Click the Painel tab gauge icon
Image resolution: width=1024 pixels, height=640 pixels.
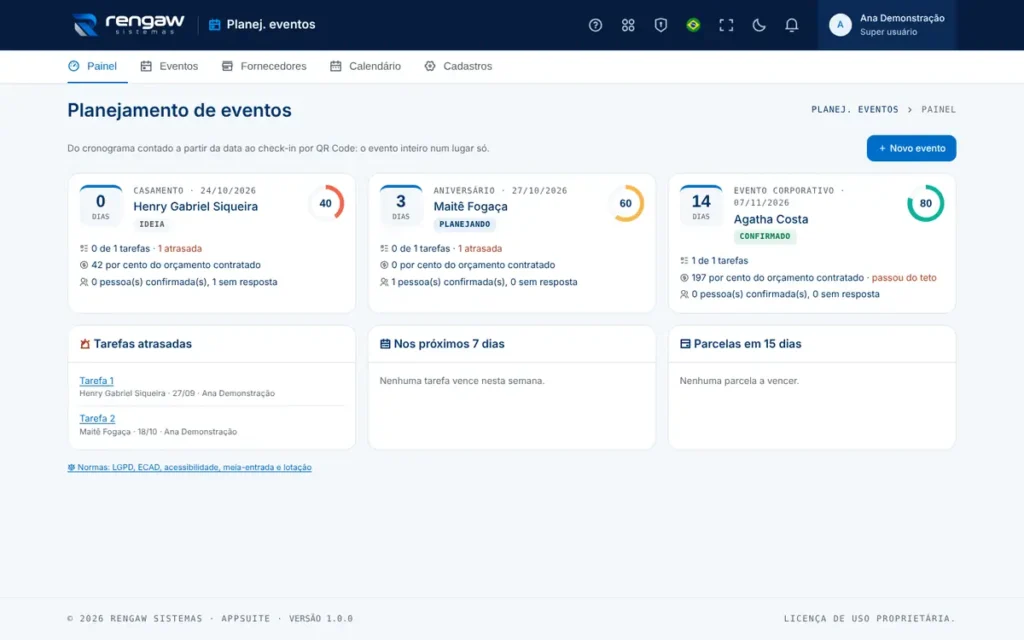pos(74,66)
